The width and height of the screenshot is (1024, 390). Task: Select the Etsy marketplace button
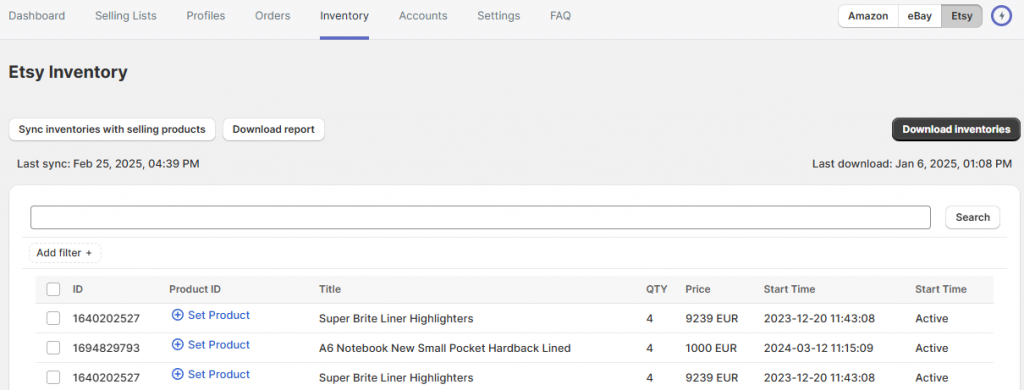961,16
